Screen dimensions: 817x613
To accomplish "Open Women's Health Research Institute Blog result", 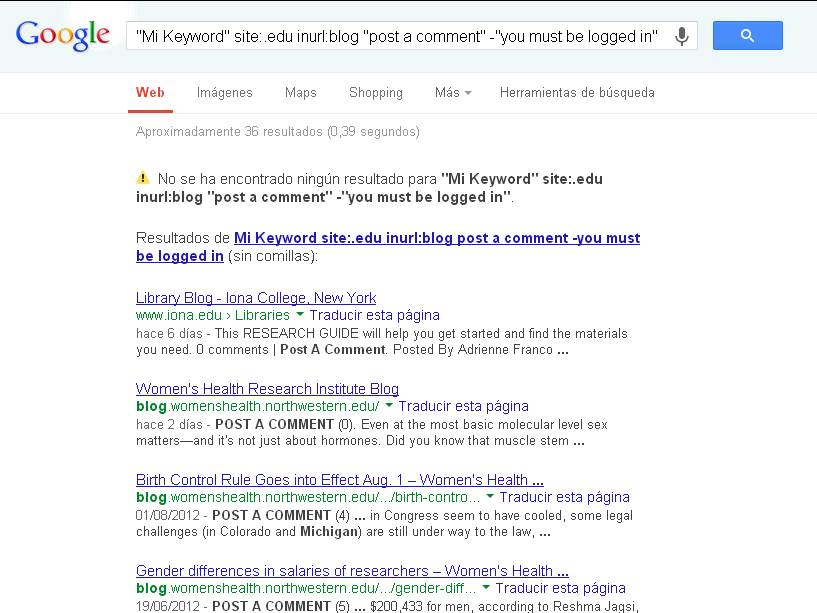I will (x=267, y=389).
